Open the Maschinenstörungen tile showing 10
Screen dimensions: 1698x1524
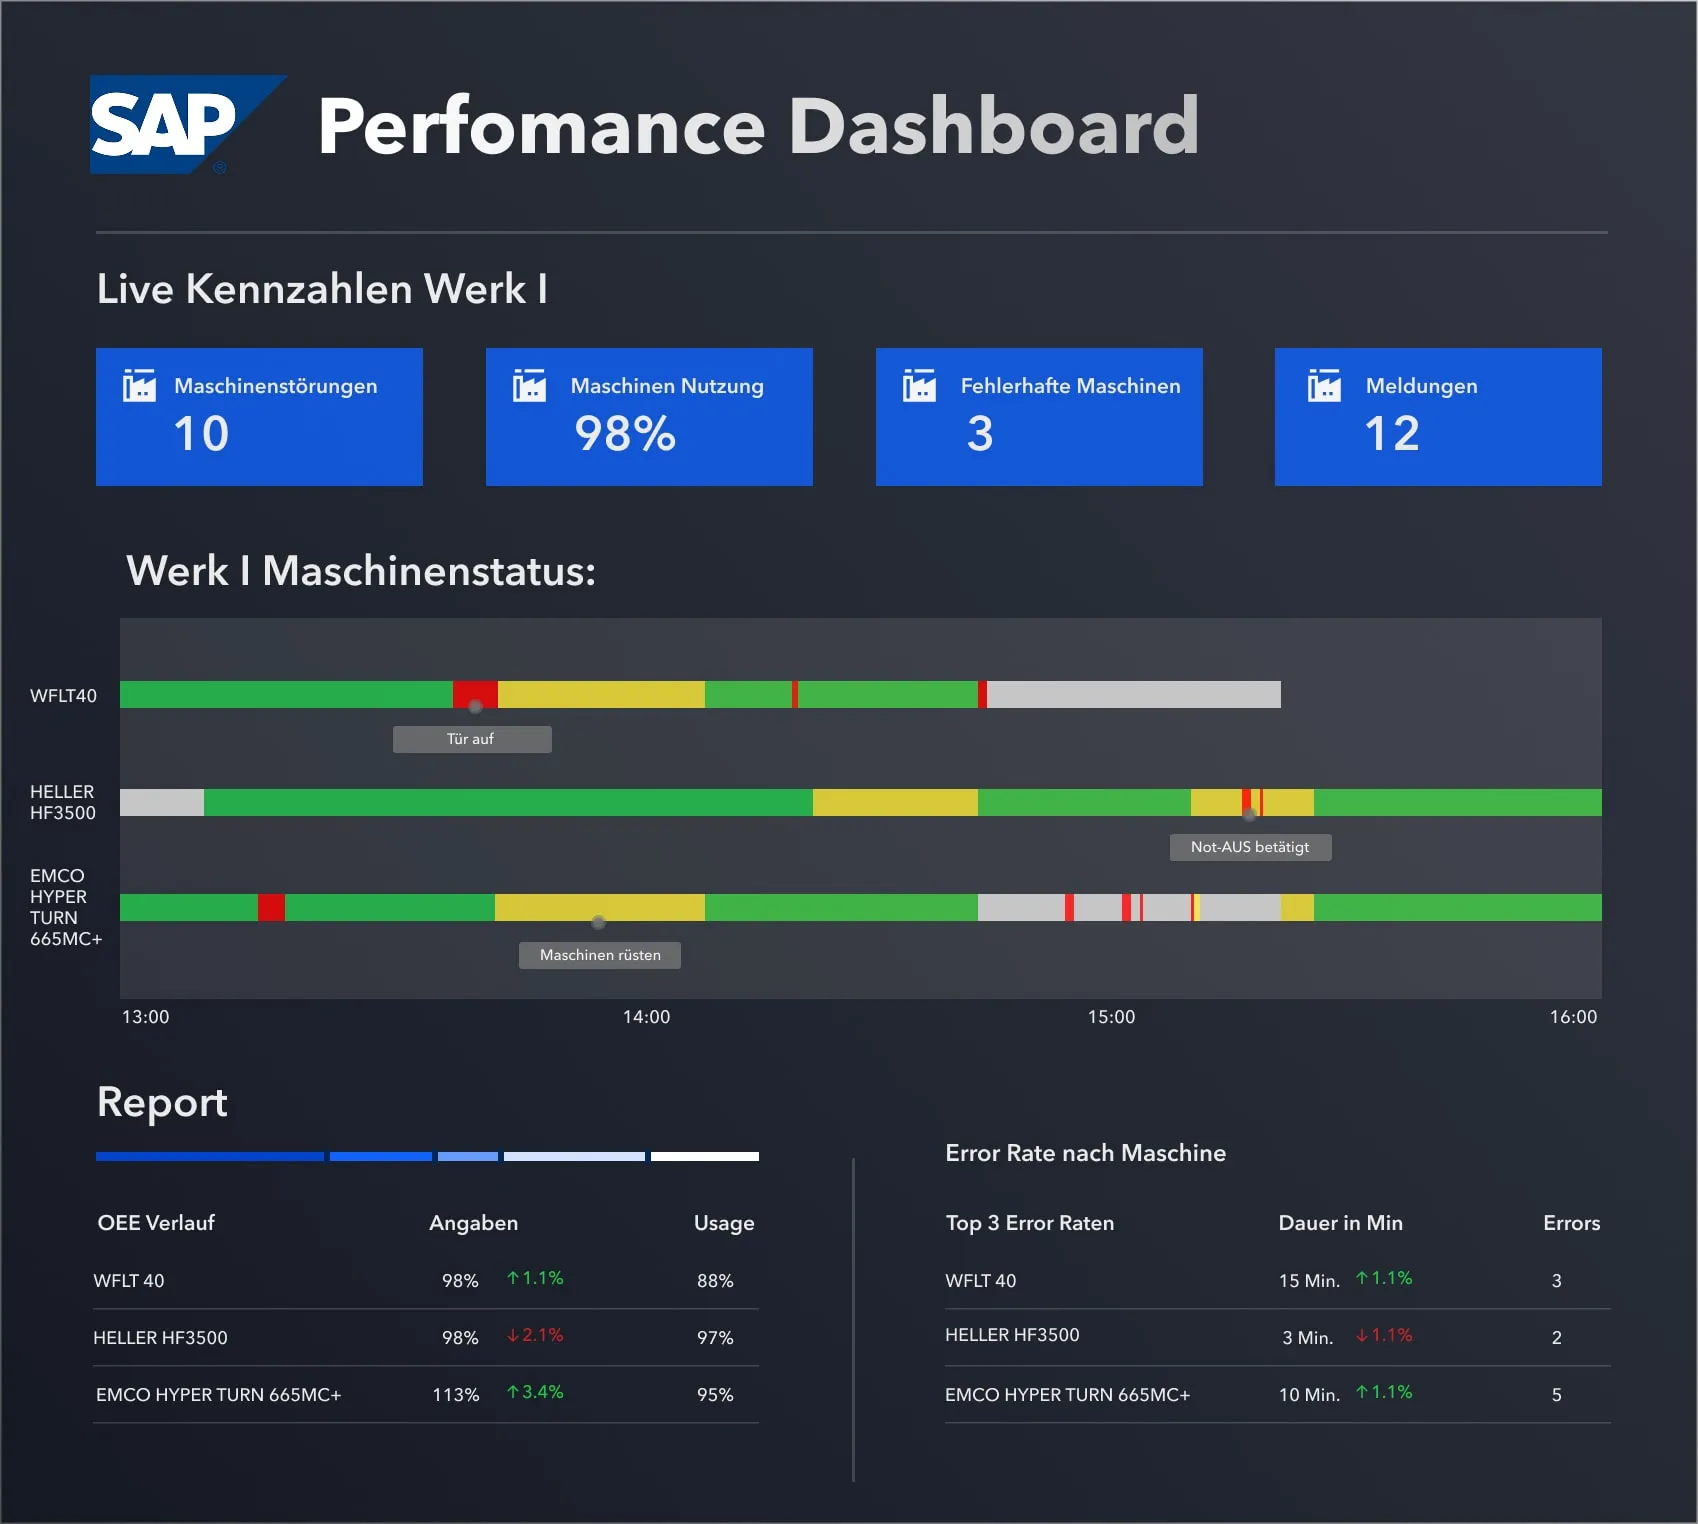(259, 417)
